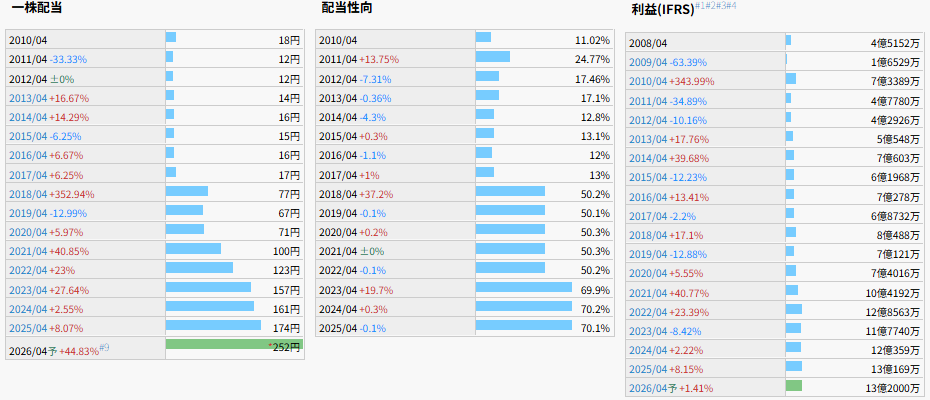Screen dimensions: 930x400
Task: Open the 2021/04 link in 一株配当 table
Action: pyautogui.click(x=28, y=251)
